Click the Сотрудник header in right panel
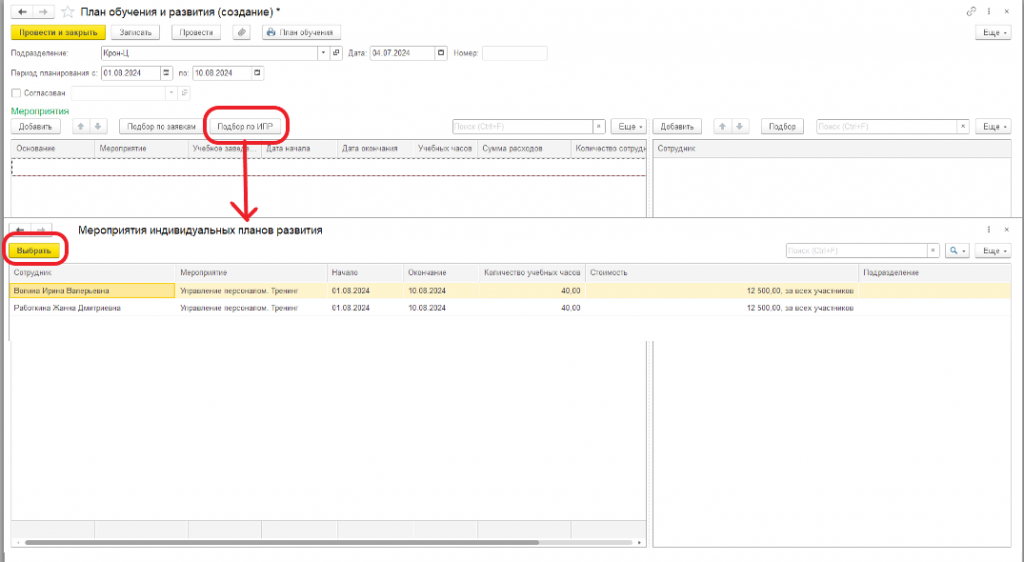This screenshot has height=562, width=1024. (832, 149)
